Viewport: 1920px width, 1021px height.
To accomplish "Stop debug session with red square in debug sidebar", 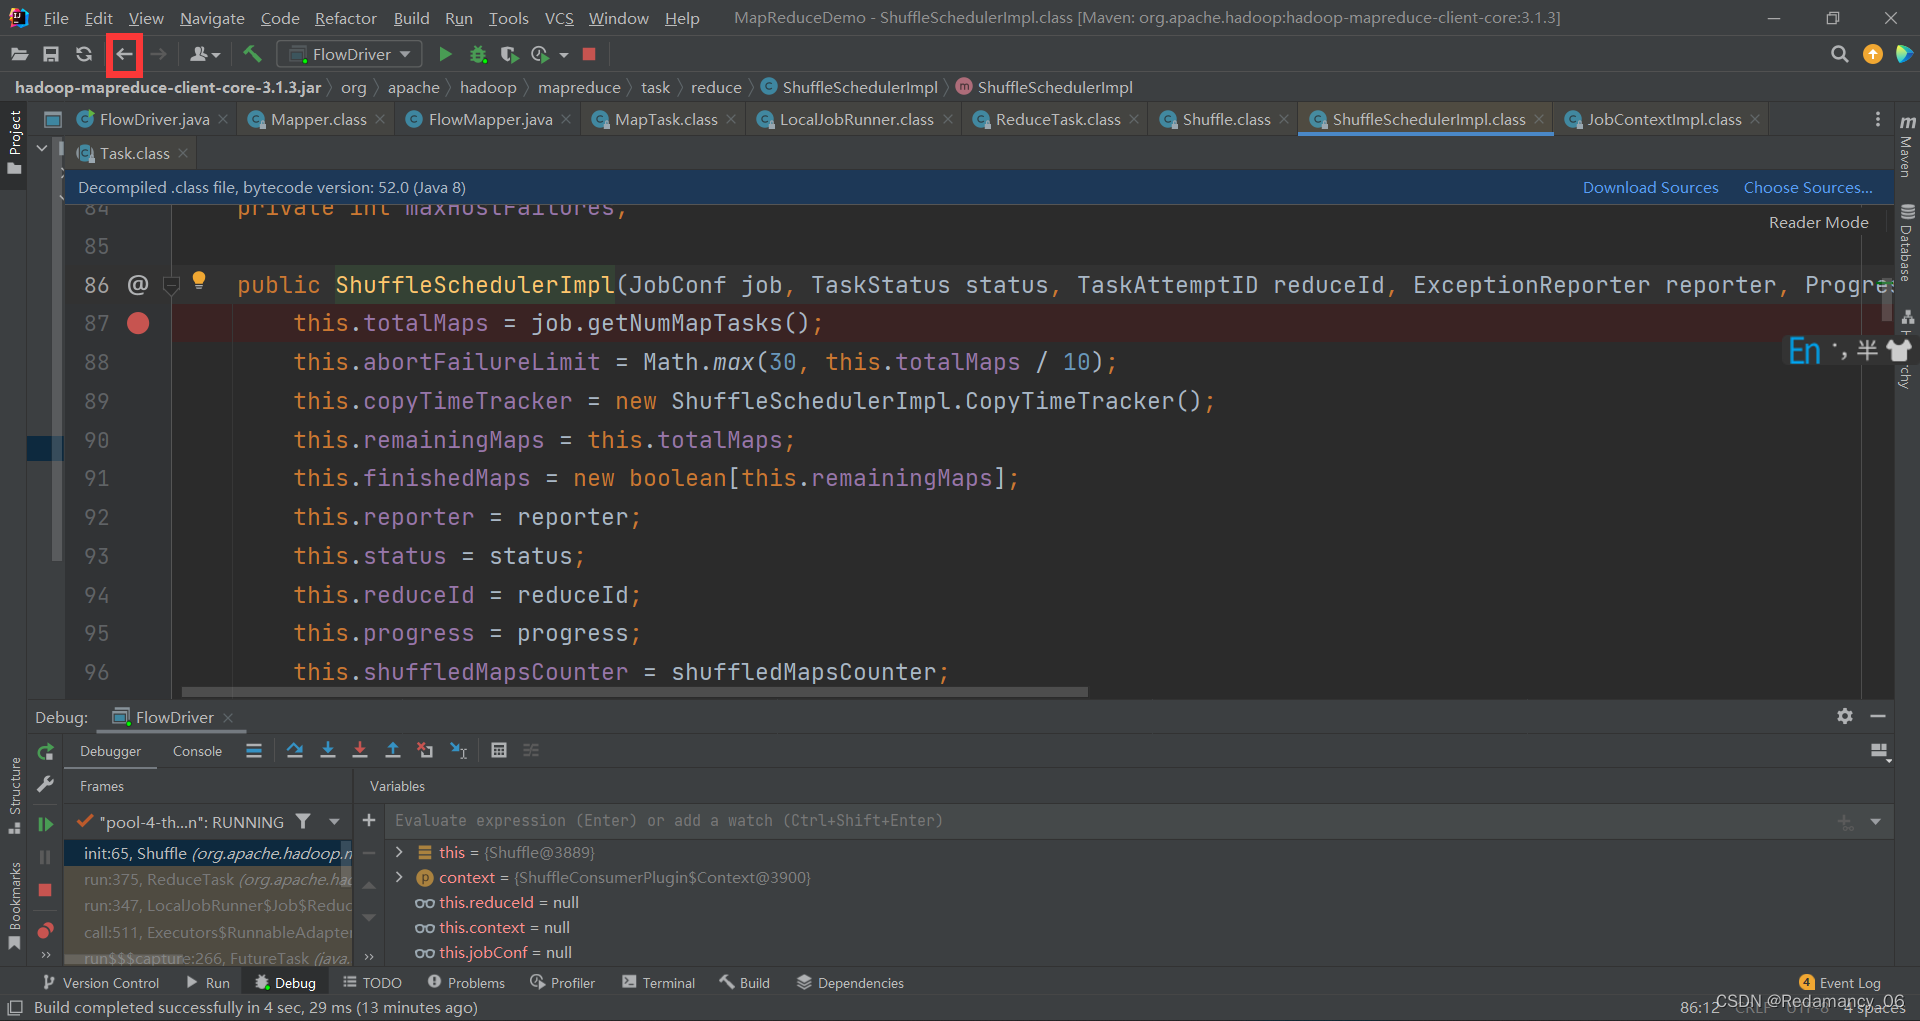I will 45,890.
